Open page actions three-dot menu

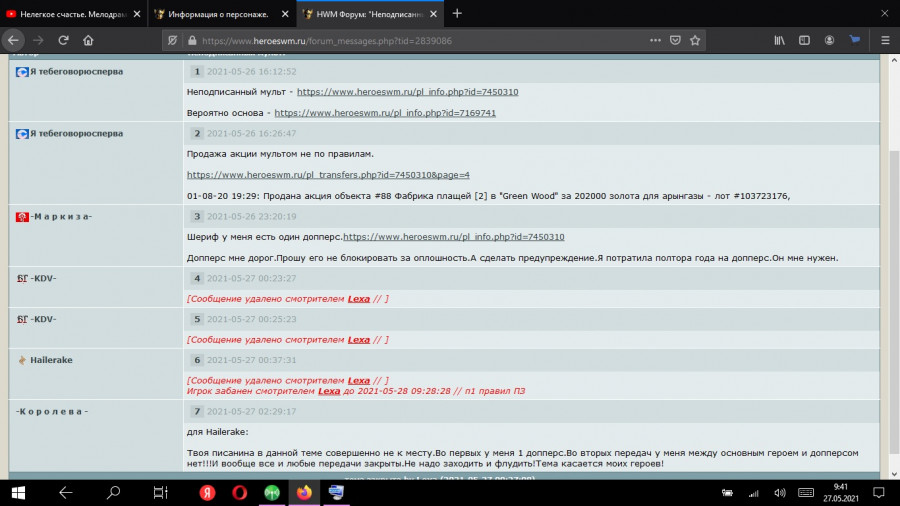pos(654,41)
